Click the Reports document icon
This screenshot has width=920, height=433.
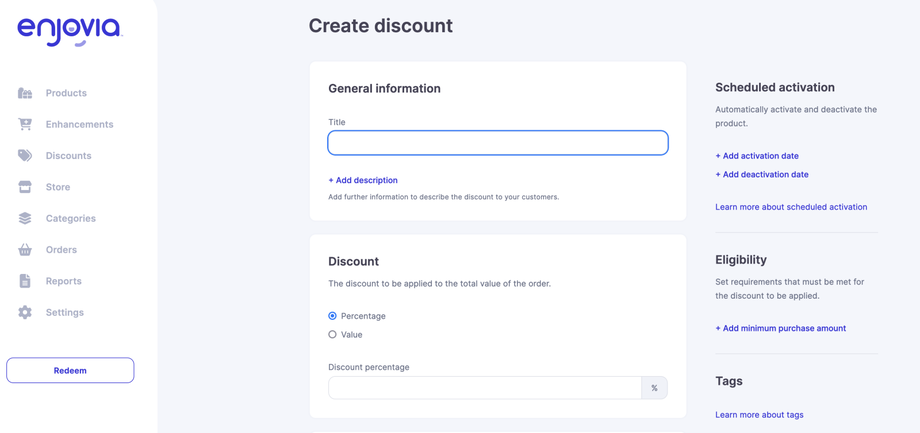point(25,281)
